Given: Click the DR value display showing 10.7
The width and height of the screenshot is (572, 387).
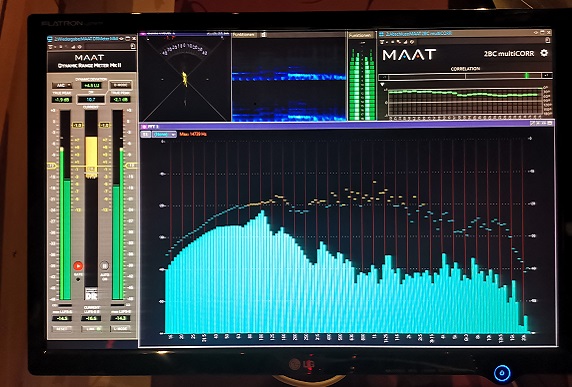Looking at the screenshot, I should 91,100.
